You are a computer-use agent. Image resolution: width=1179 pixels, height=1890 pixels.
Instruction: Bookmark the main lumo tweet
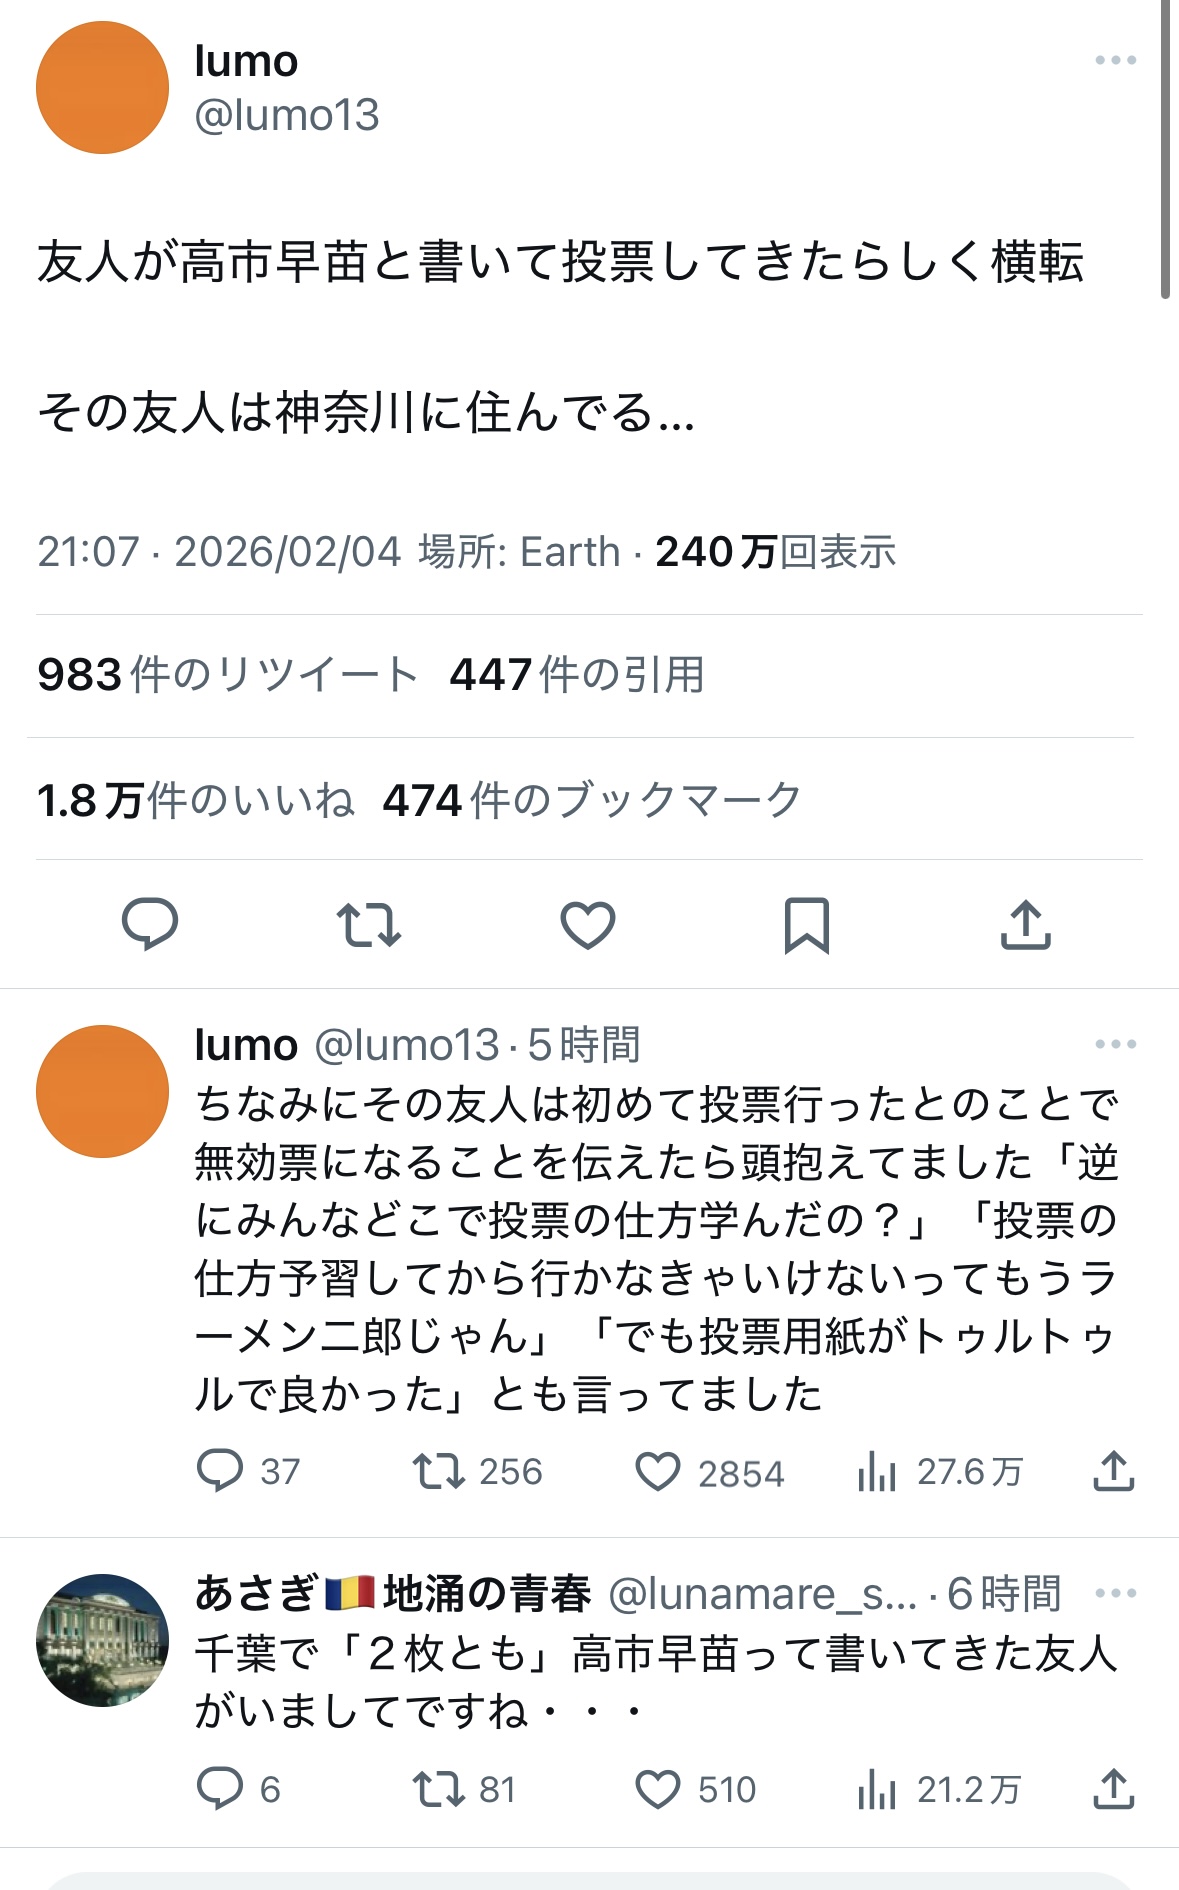pos(806,924)
